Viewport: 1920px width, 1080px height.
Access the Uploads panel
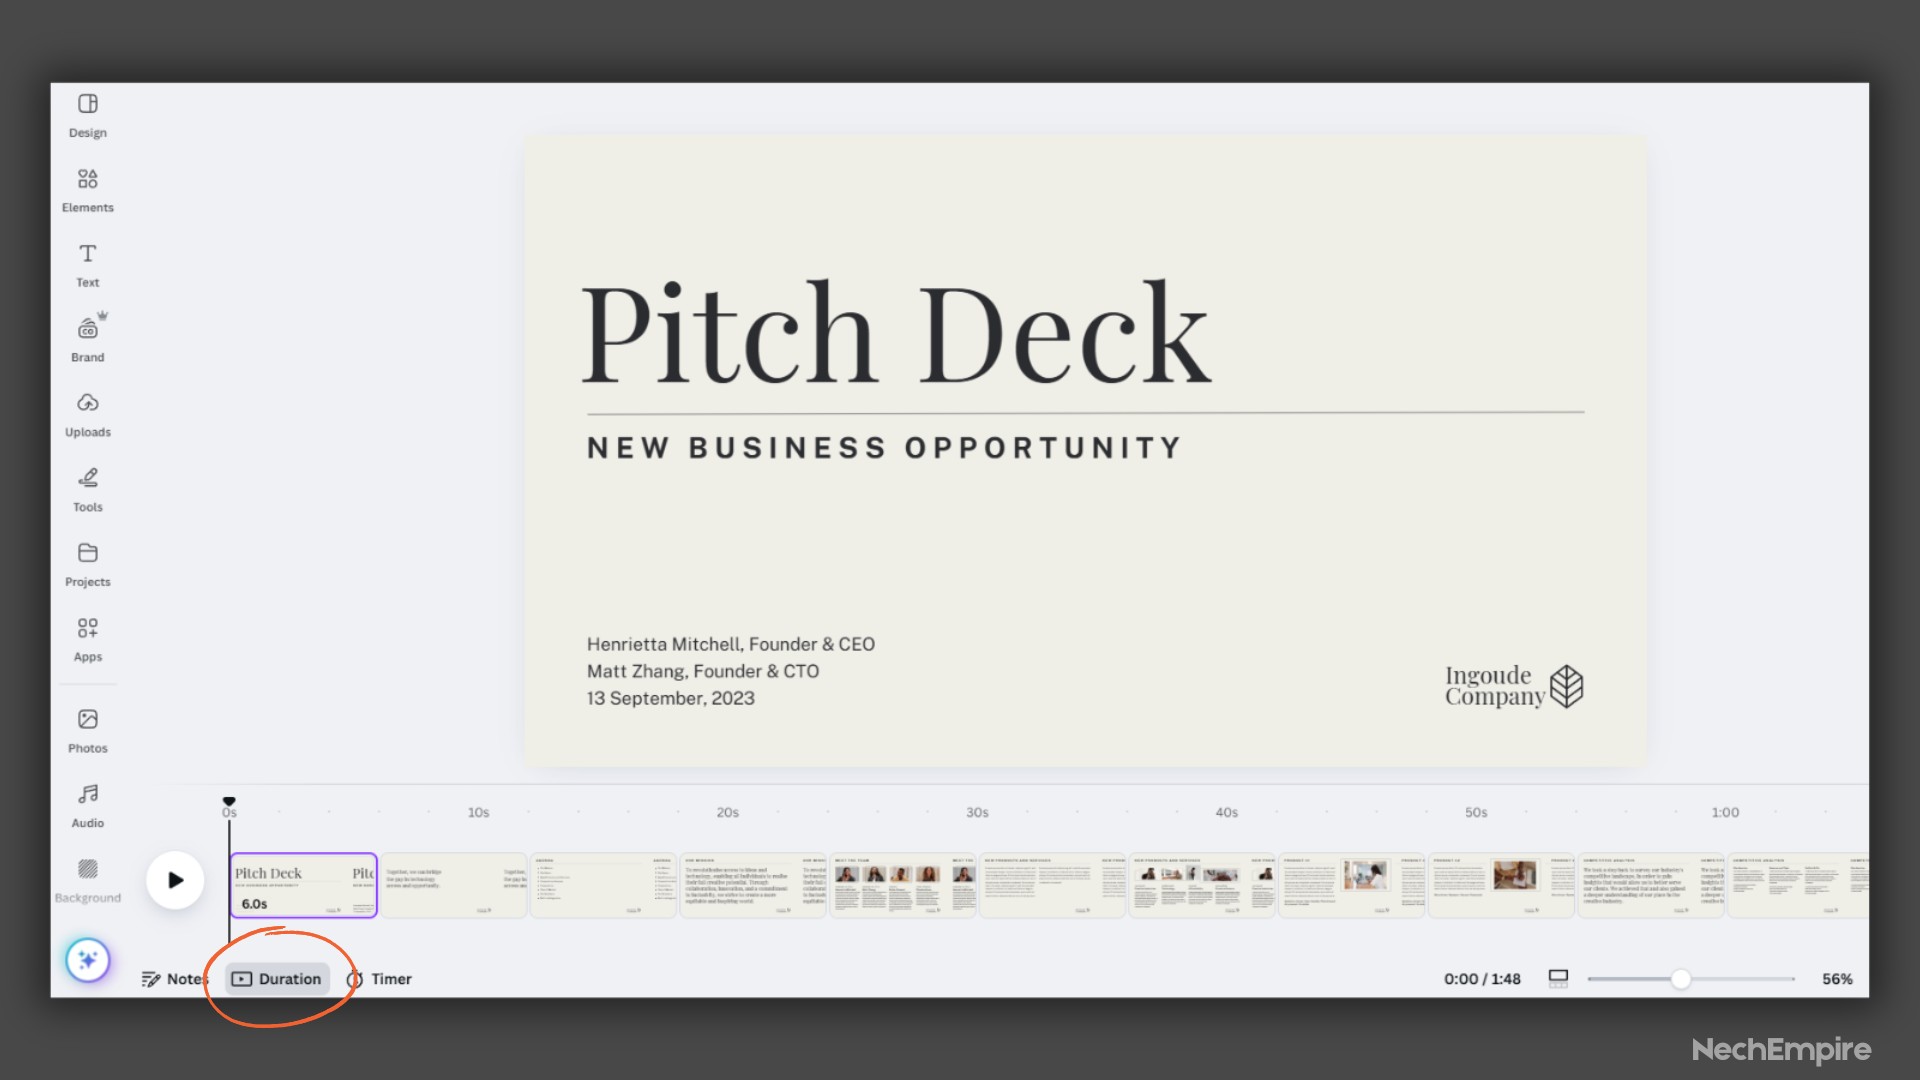(87, 414)
